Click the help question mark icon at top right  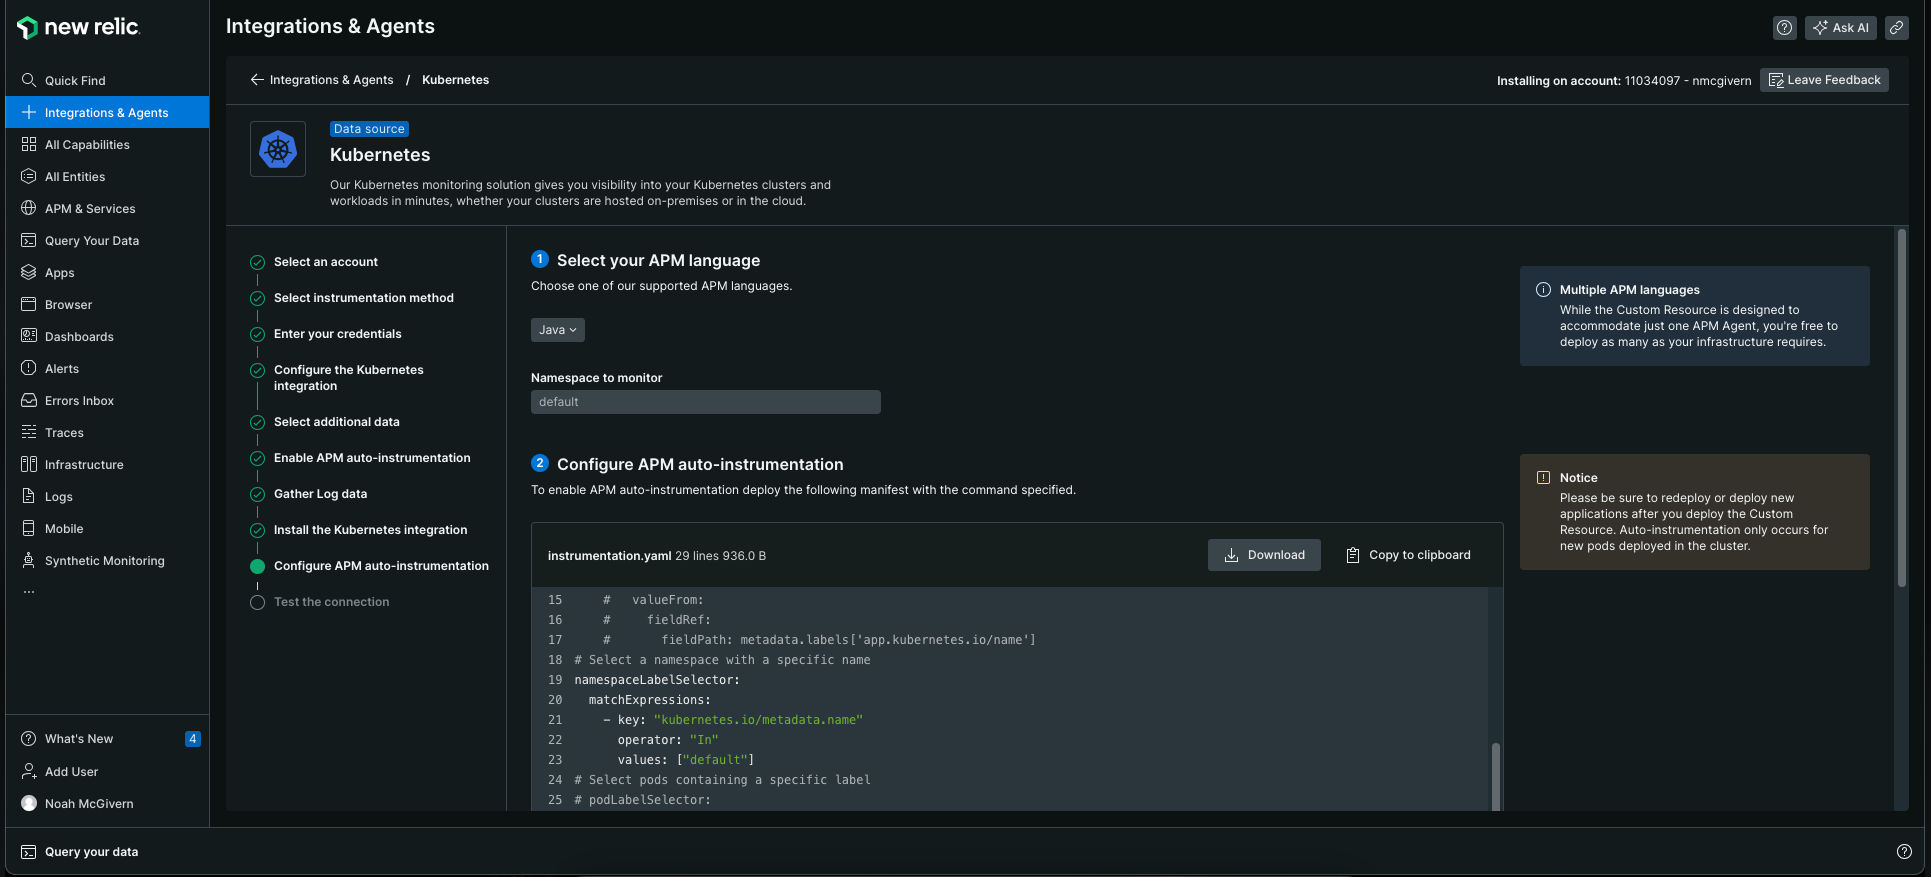tap(1784, 28)
